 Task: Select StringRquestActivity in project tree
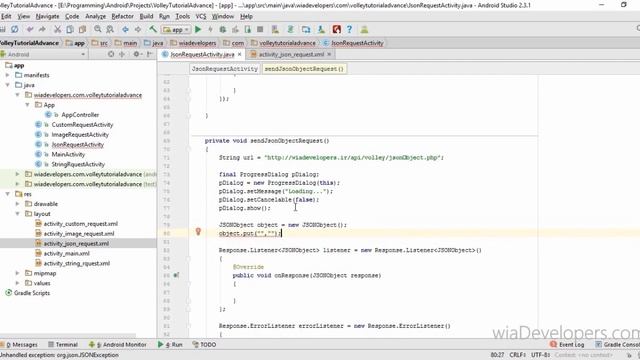[x=78, y=164]
